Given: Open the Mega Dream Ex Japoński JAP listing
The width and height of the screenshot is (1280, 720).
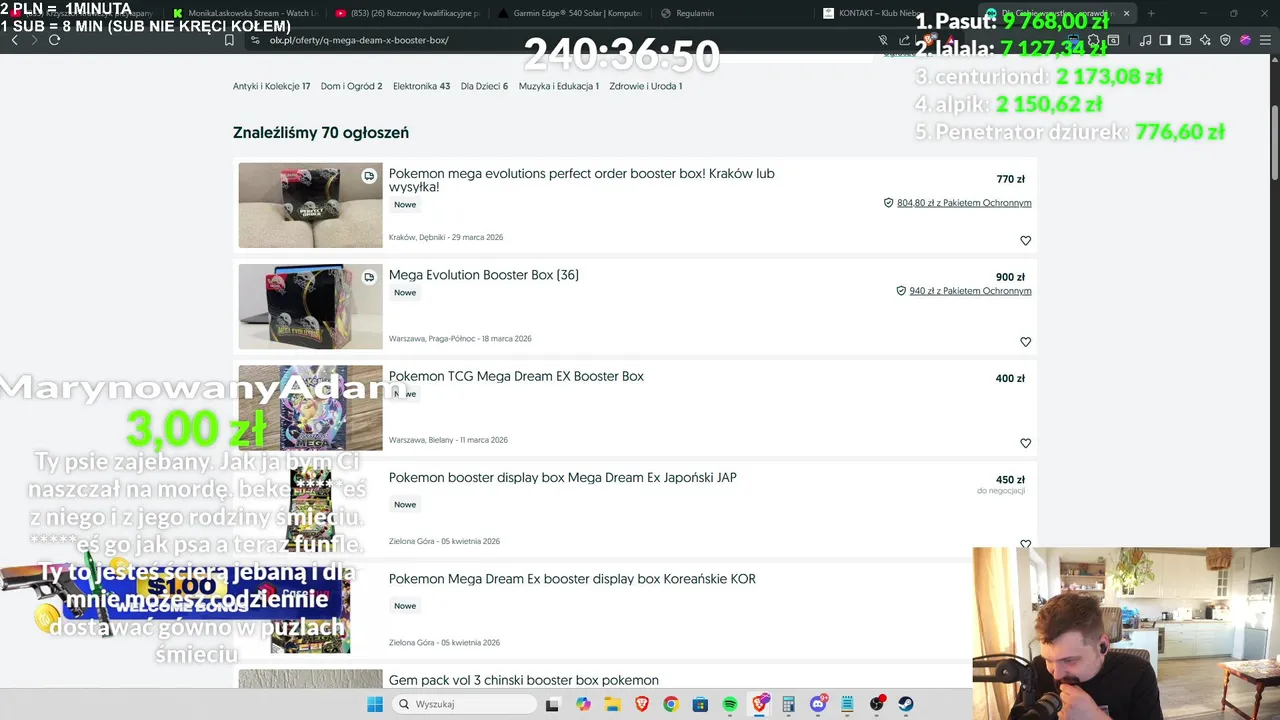Looking at the screenshot, I should (562, 478).
